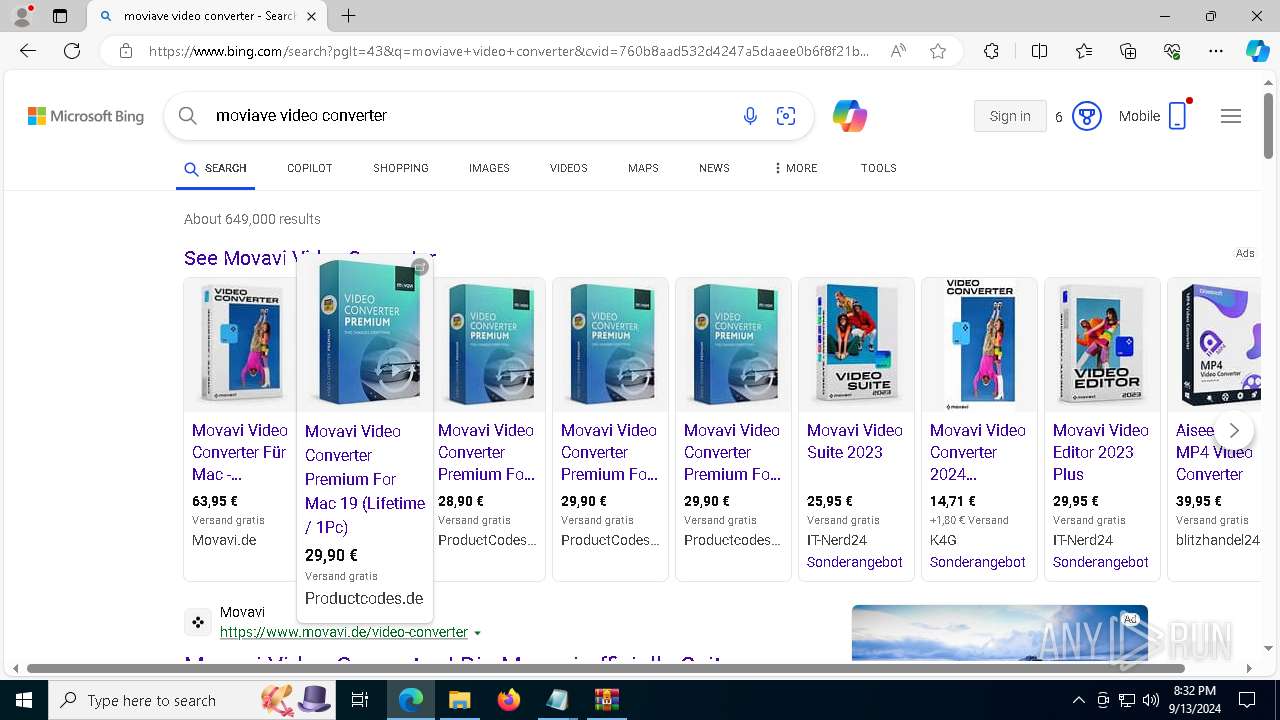
Task: Click in the Bing search input field
Action: pyautogui.click(x=470, y=116)
